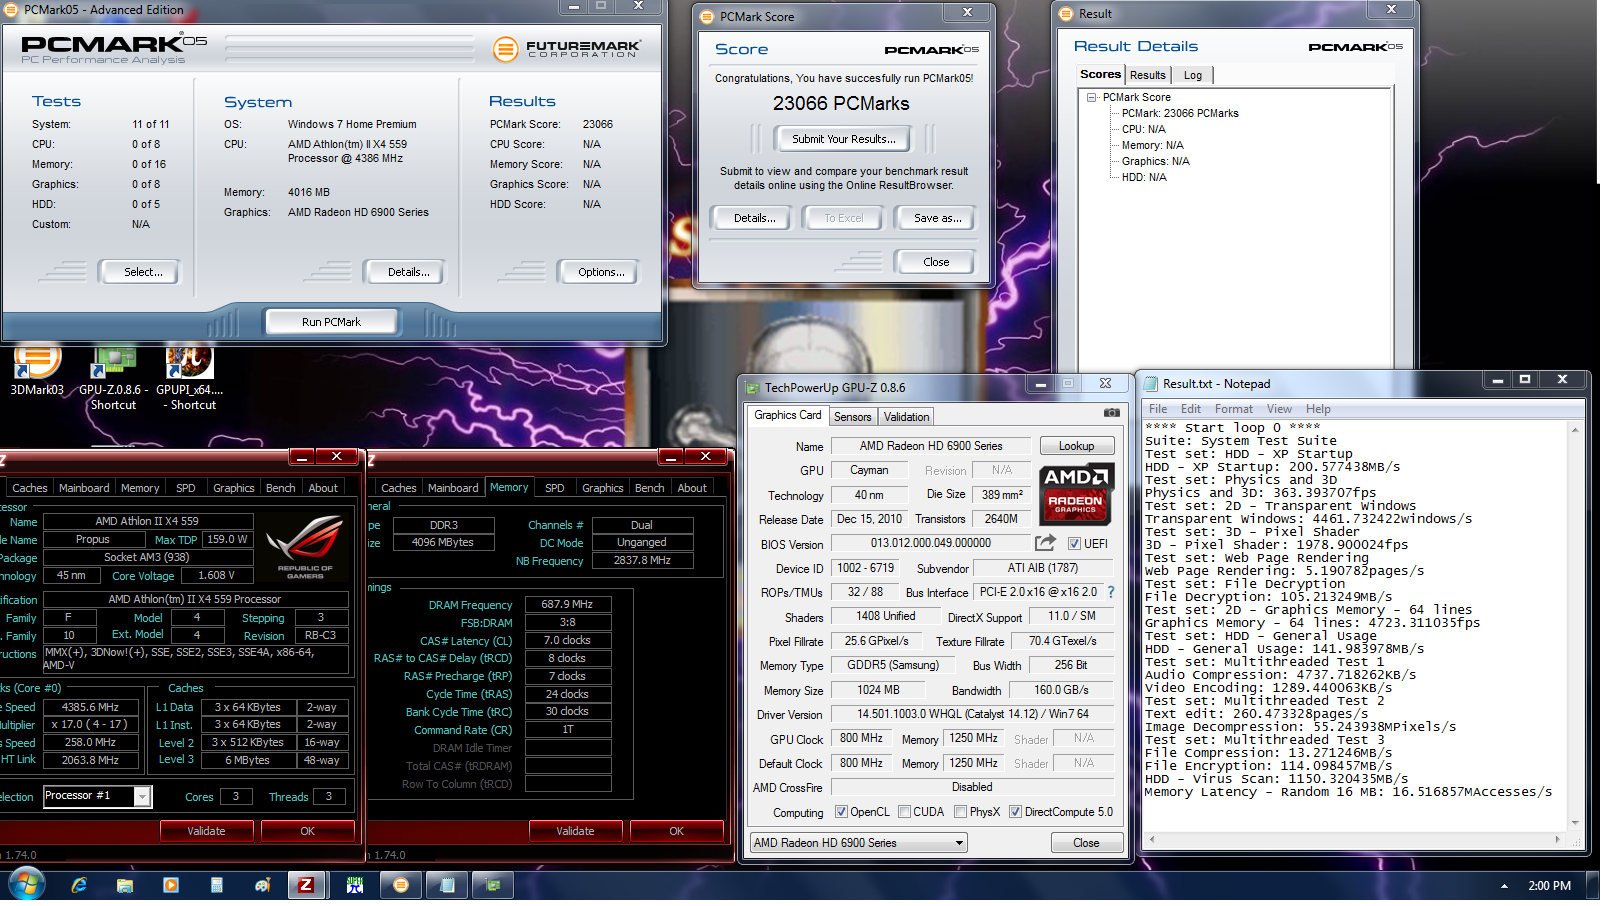This screenshot has height=906, width=1602.
Task: Toggle the UEFI checkbox in GPU-Z
Action: point(1074,544)
